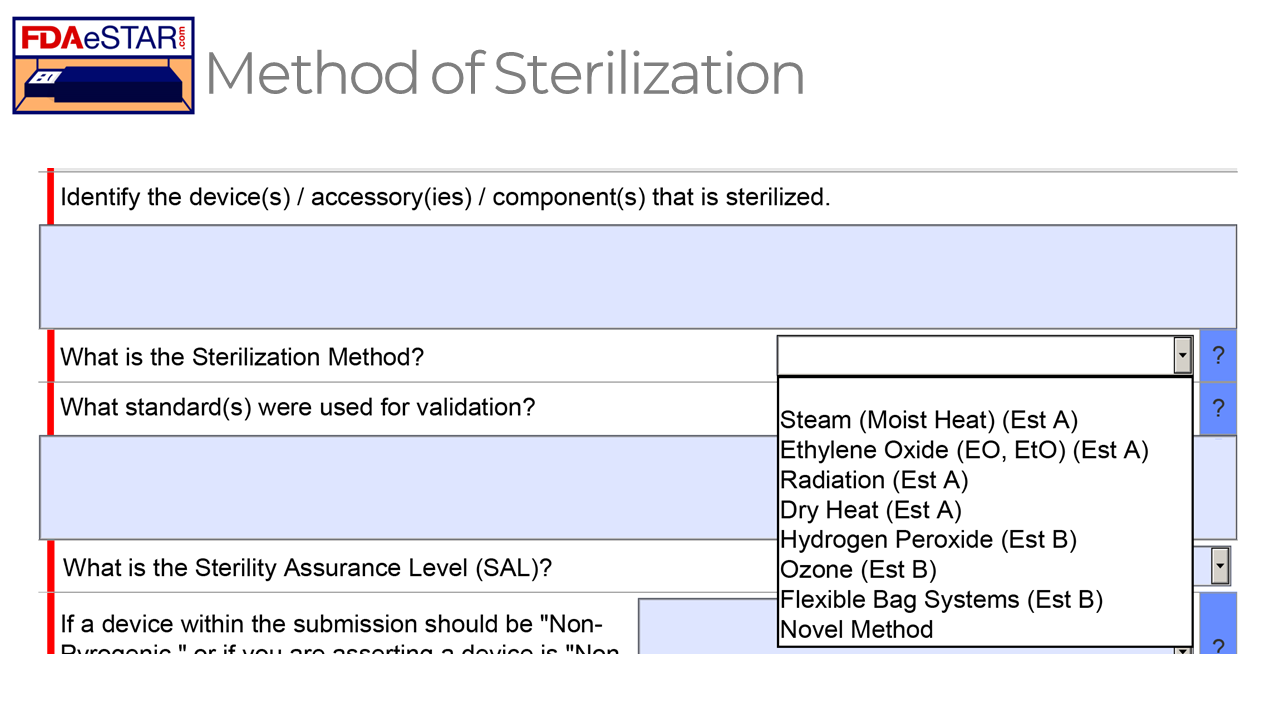Image resolution: width=1280 pixels, height=720 pixels.
Task: Select Ethylene Oxide (EO, EtO) option
Action: (964, 450)
